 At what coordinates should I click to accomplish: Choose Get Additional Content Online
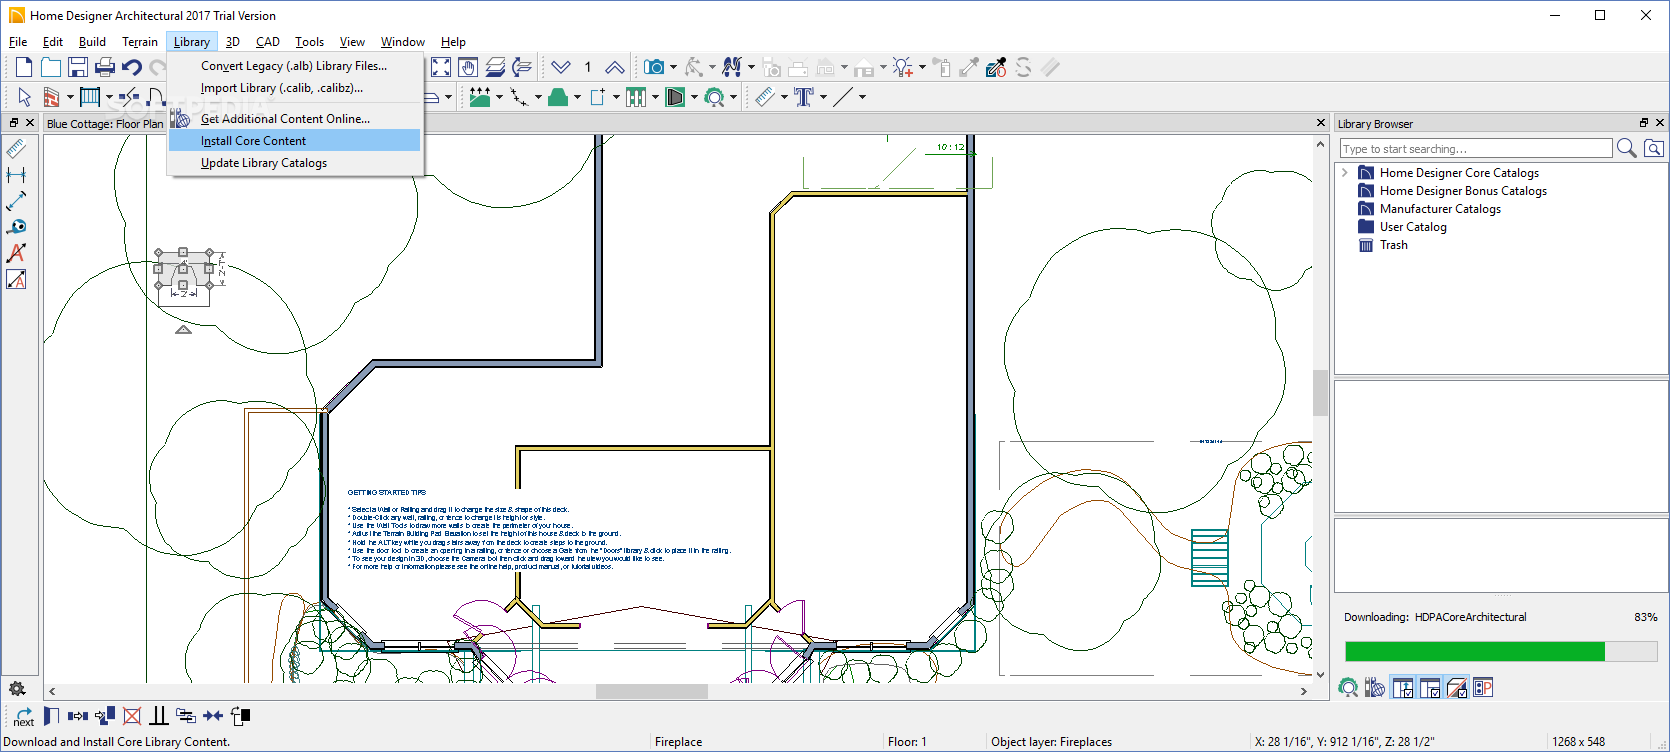(294, 119)
